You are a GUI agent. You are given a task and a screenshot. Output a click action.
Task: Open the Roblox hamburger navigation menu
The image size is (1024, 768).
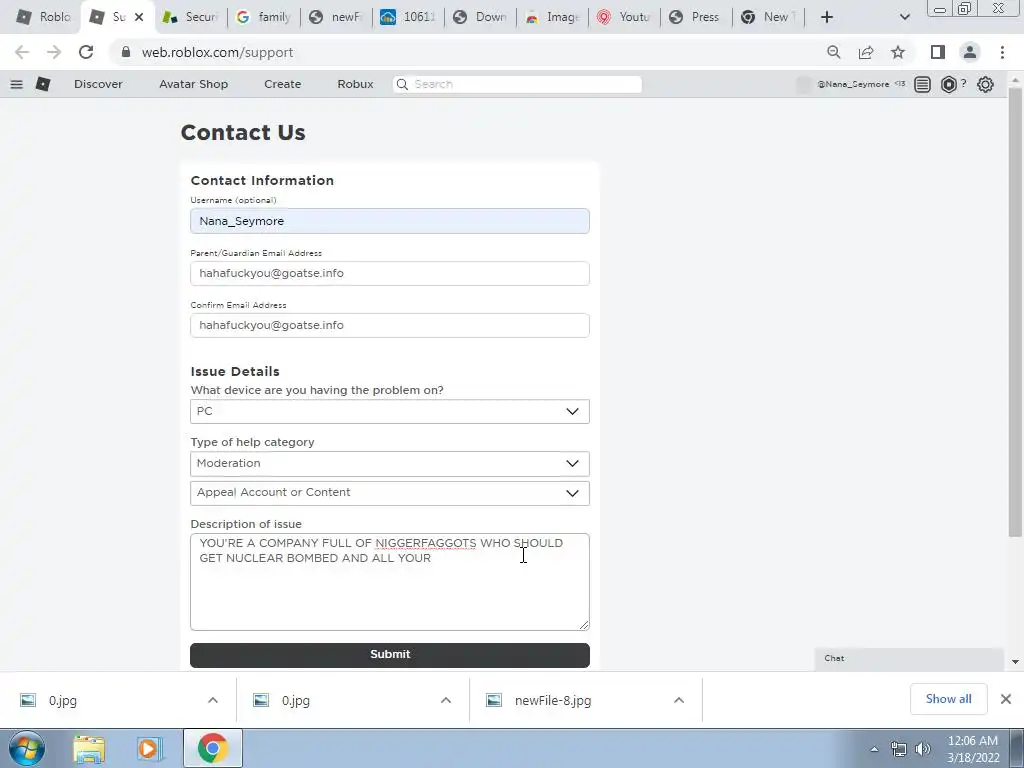17,84
